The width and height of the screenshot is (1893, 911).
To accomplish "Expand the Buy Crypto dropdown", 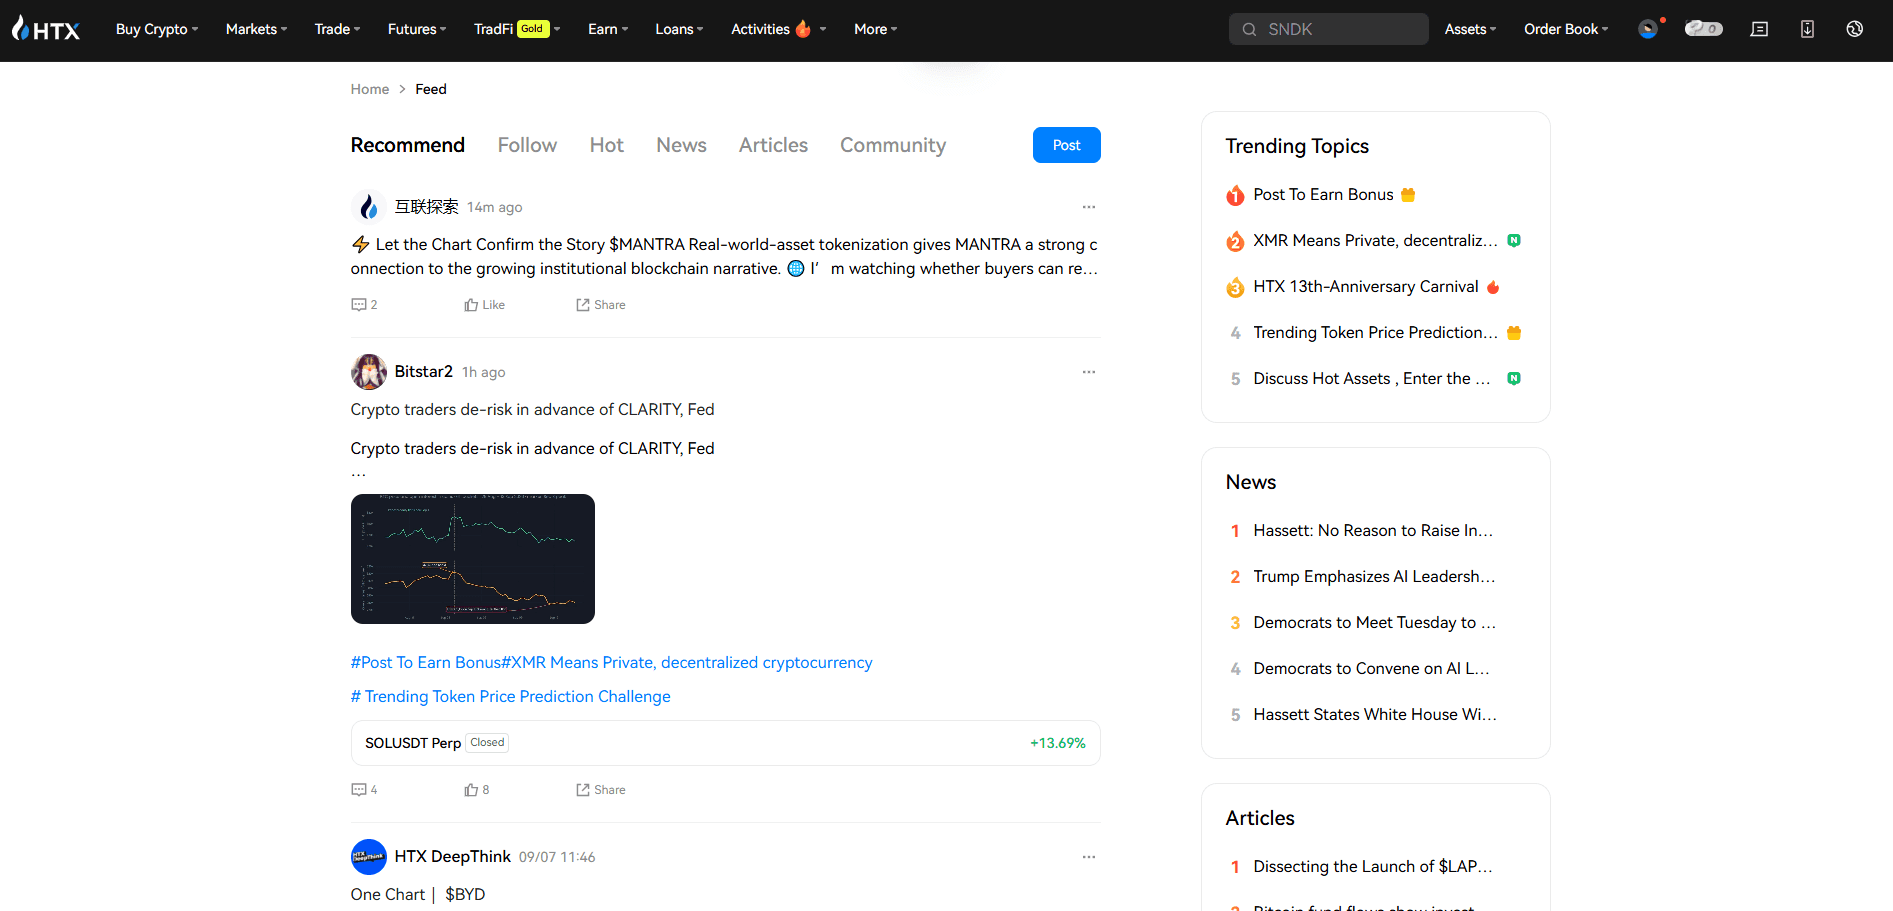I will (x=157, y=29).
